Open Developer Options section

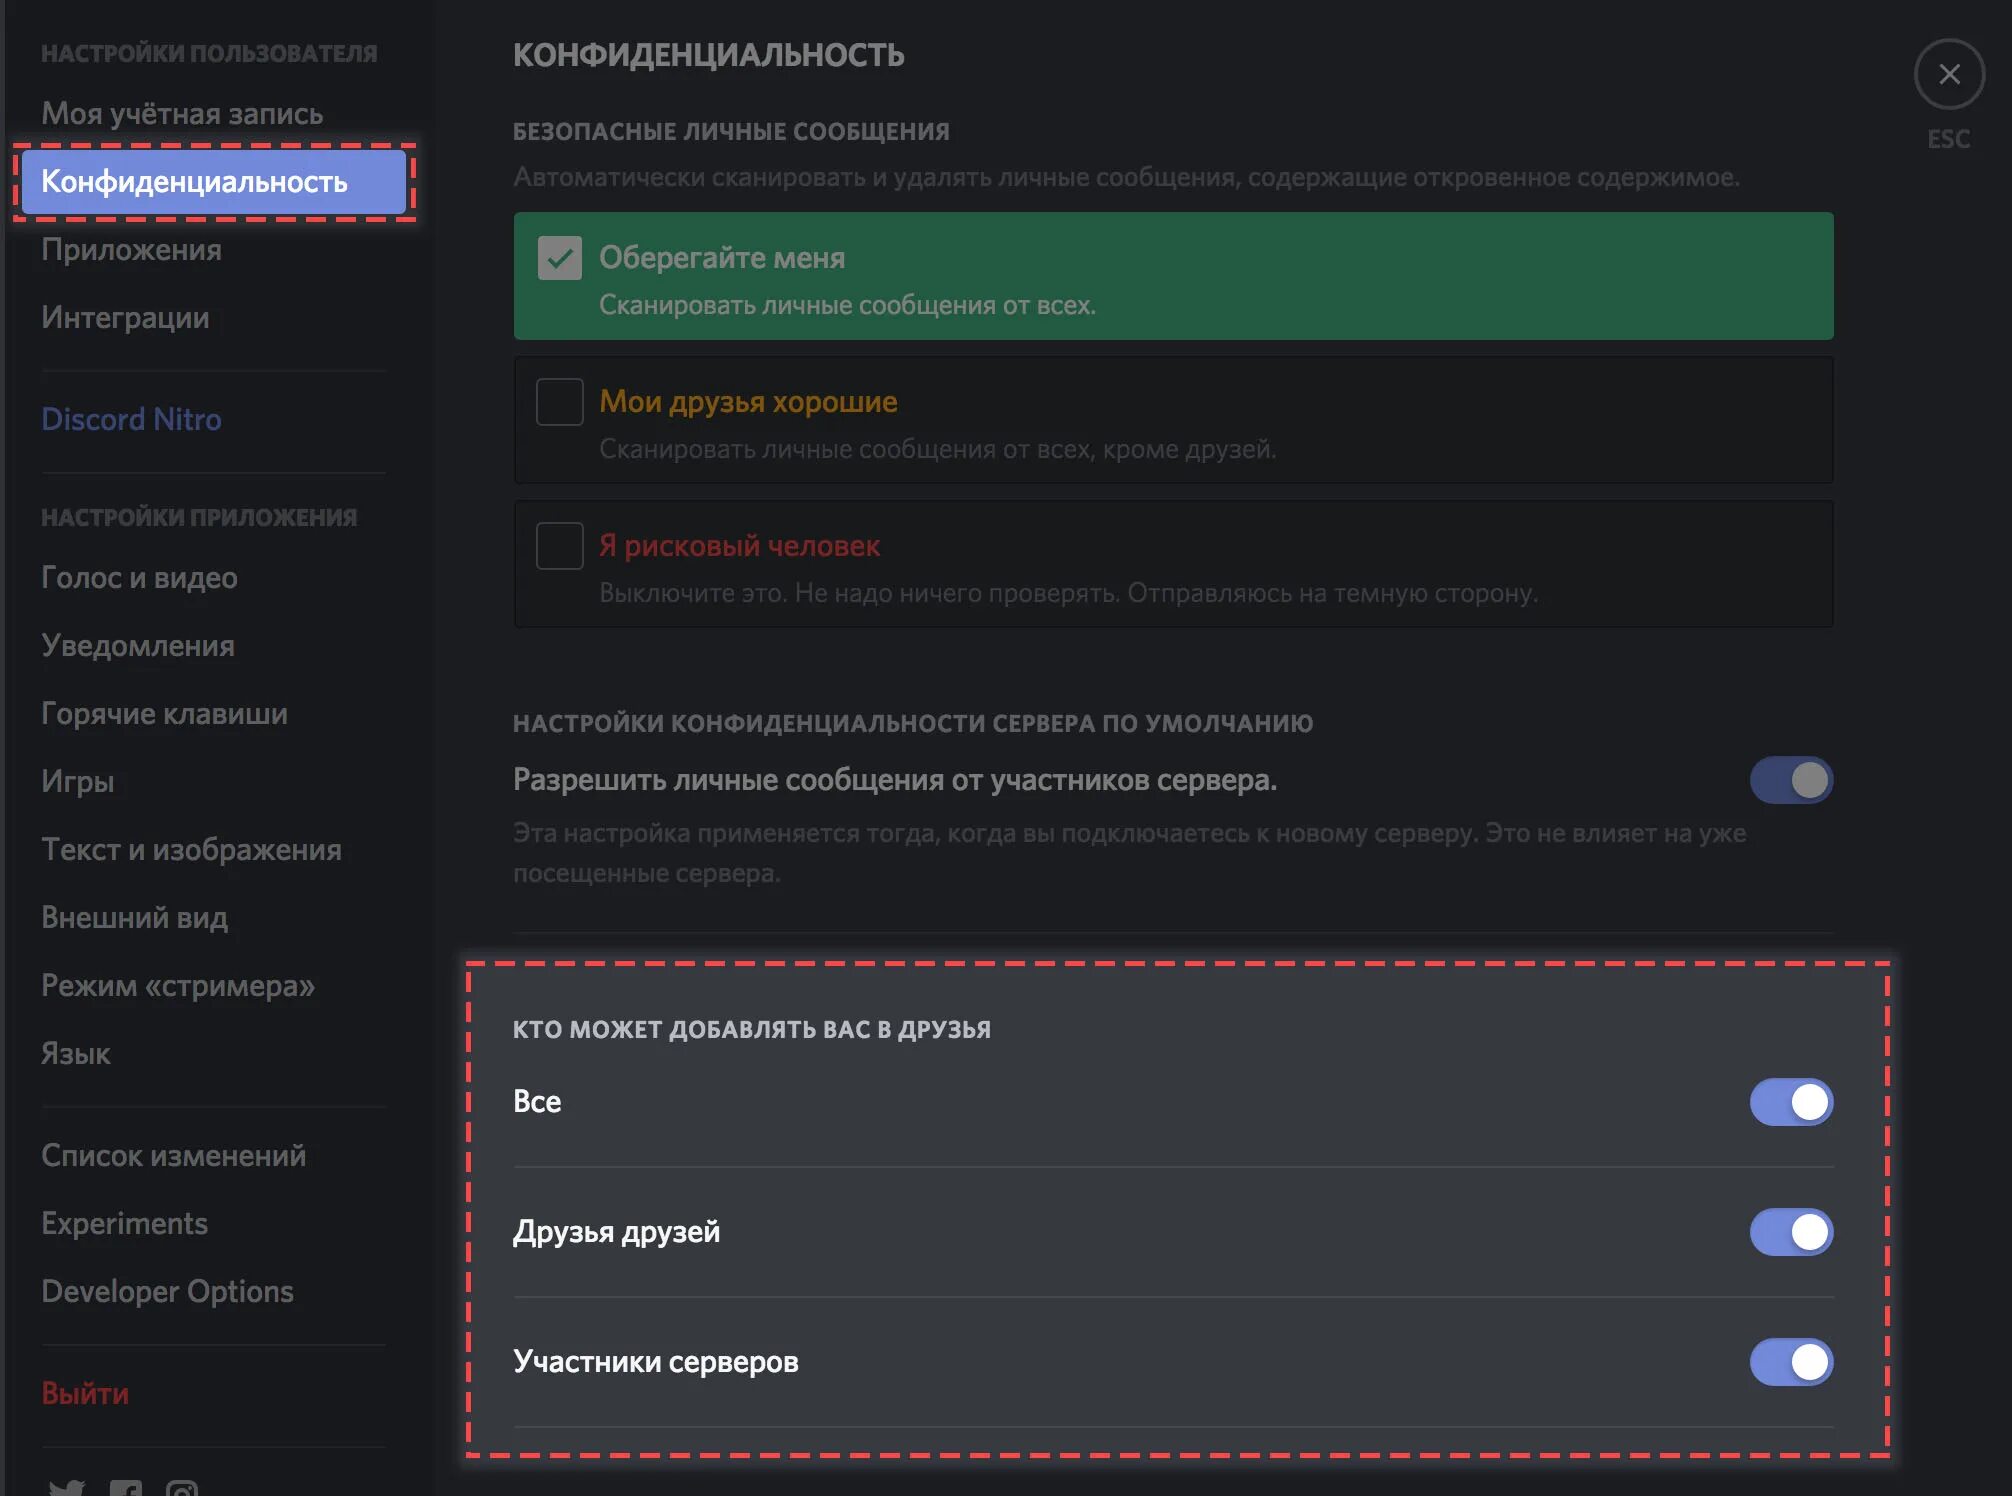[x=167, y=1292]
